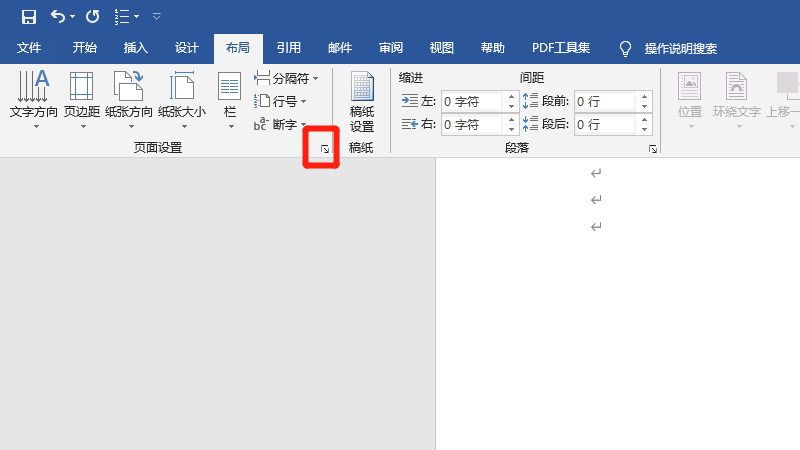Open the 行号 line numbers dropdown
800x450 pixels.
280,101
